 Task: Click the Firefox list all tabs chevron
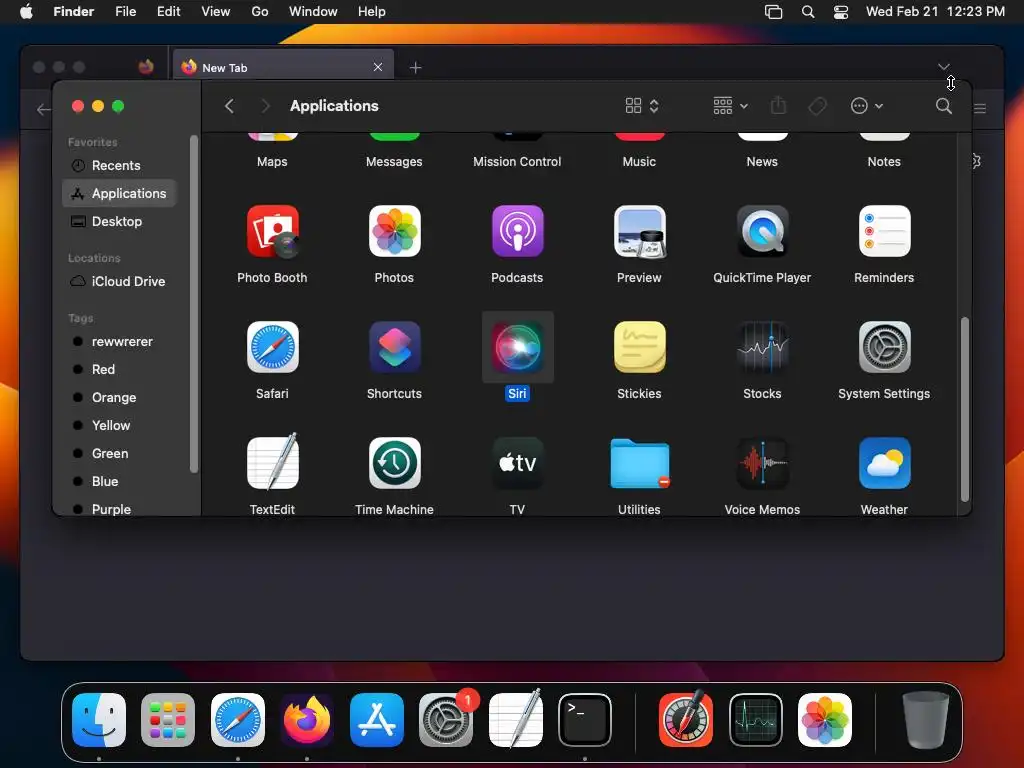click(x=944, y=66)
